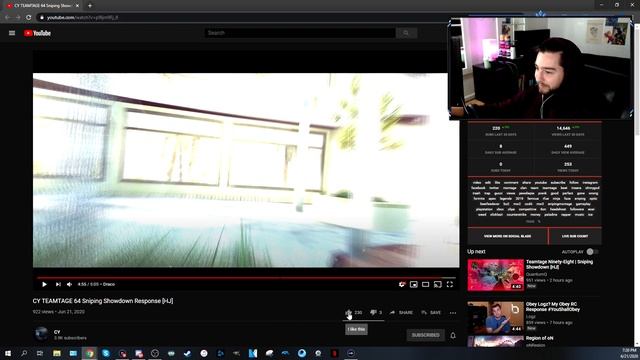Skip to the next video
The image size is (640, 360).
tap(58, 284)
